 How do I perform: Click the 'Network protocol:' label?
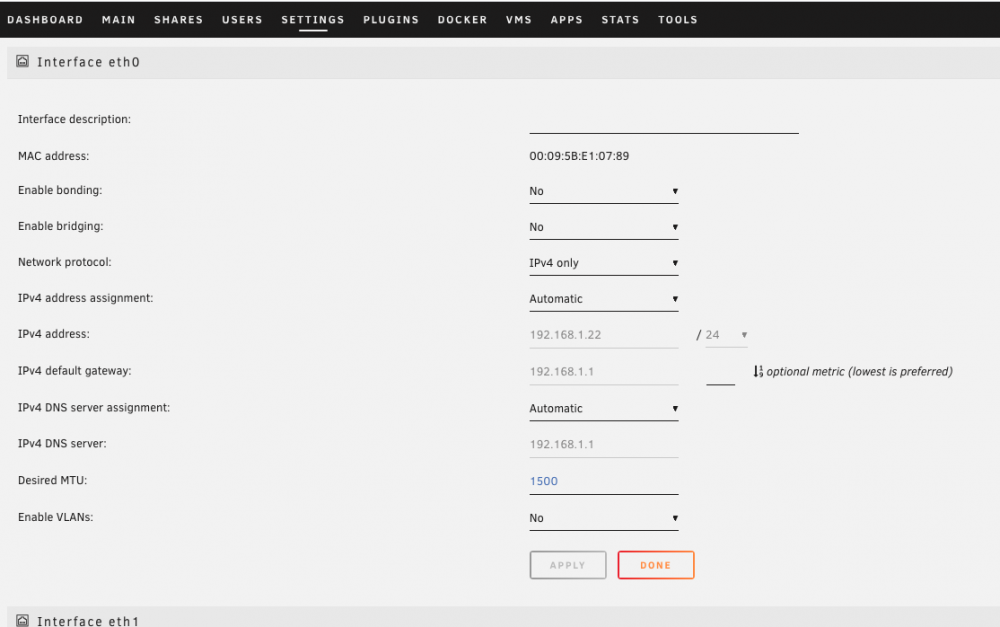tap(64, 262)
